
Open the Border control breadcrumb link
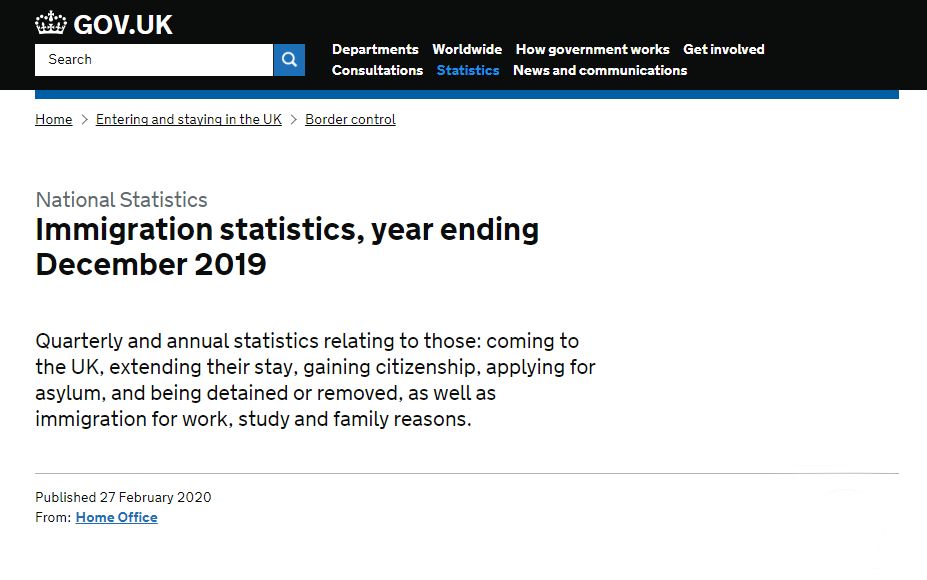tap(350, 119)
